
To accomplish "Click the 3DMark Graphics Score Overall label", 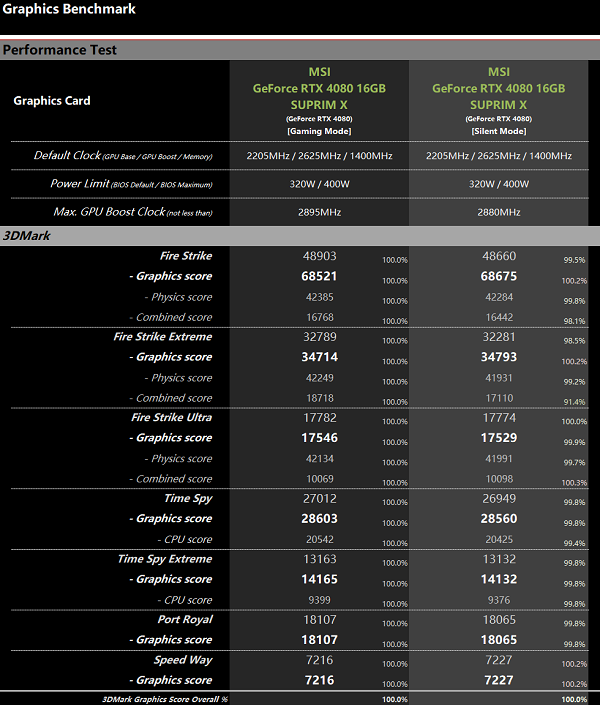I will (x=165, y=700).
